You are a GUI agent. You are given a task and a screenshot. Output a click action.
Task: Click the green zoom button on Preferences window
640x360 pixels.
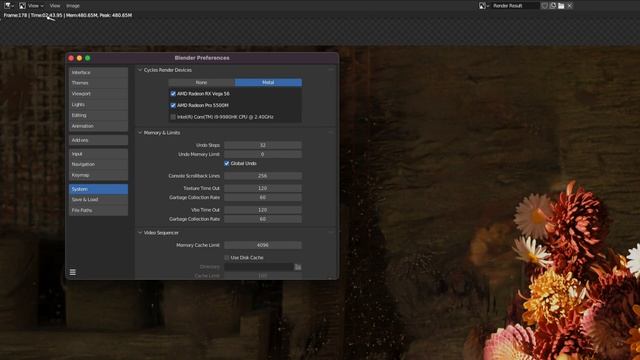point(88,58)
